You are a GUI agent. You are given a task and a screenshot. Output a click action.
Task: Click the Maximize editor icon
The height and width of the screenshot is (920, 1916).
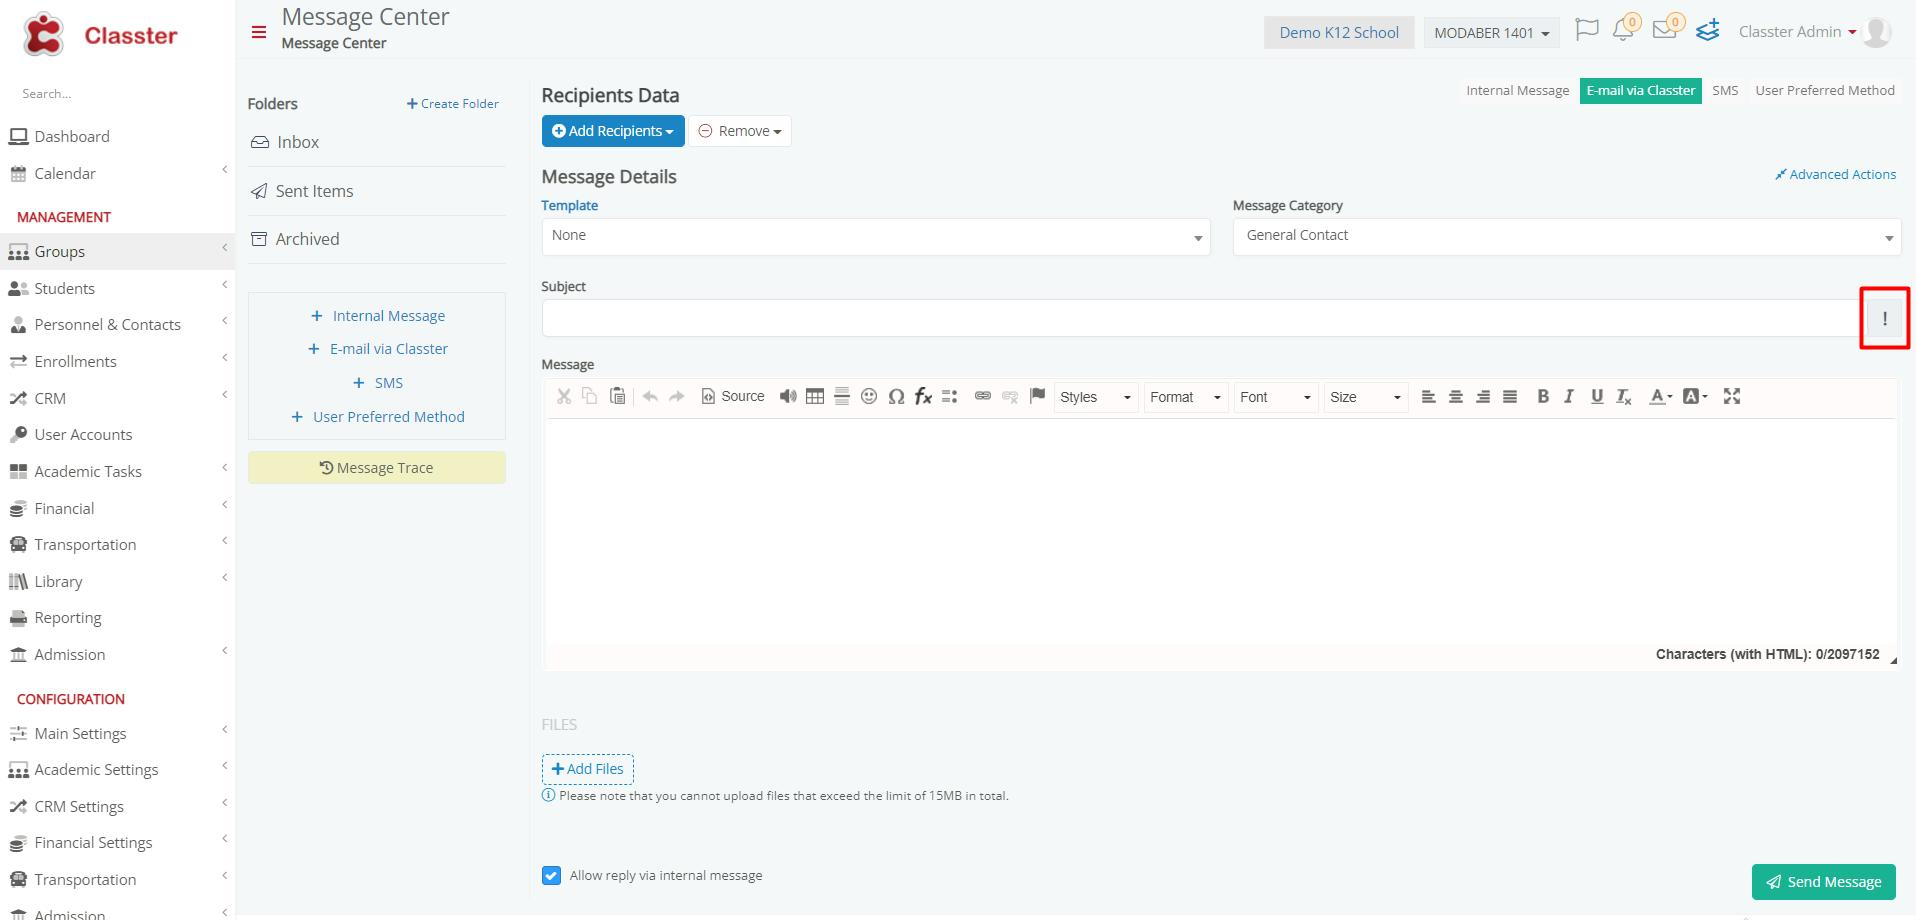[1732, 397]
